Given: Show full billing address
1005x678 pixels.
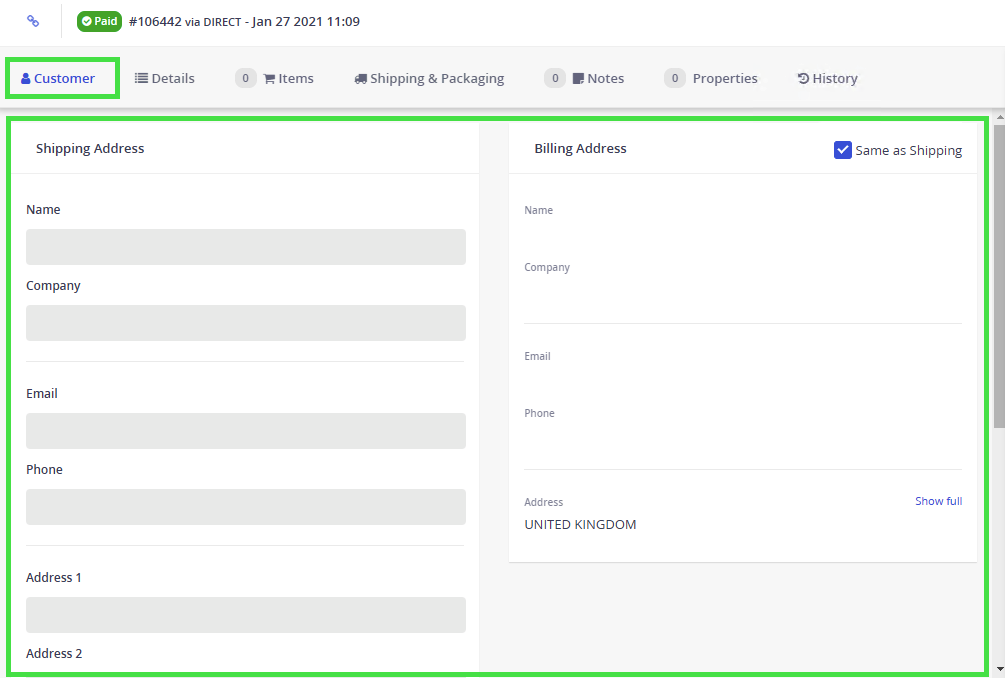Looking at the screenshot, I should [938, 501].
